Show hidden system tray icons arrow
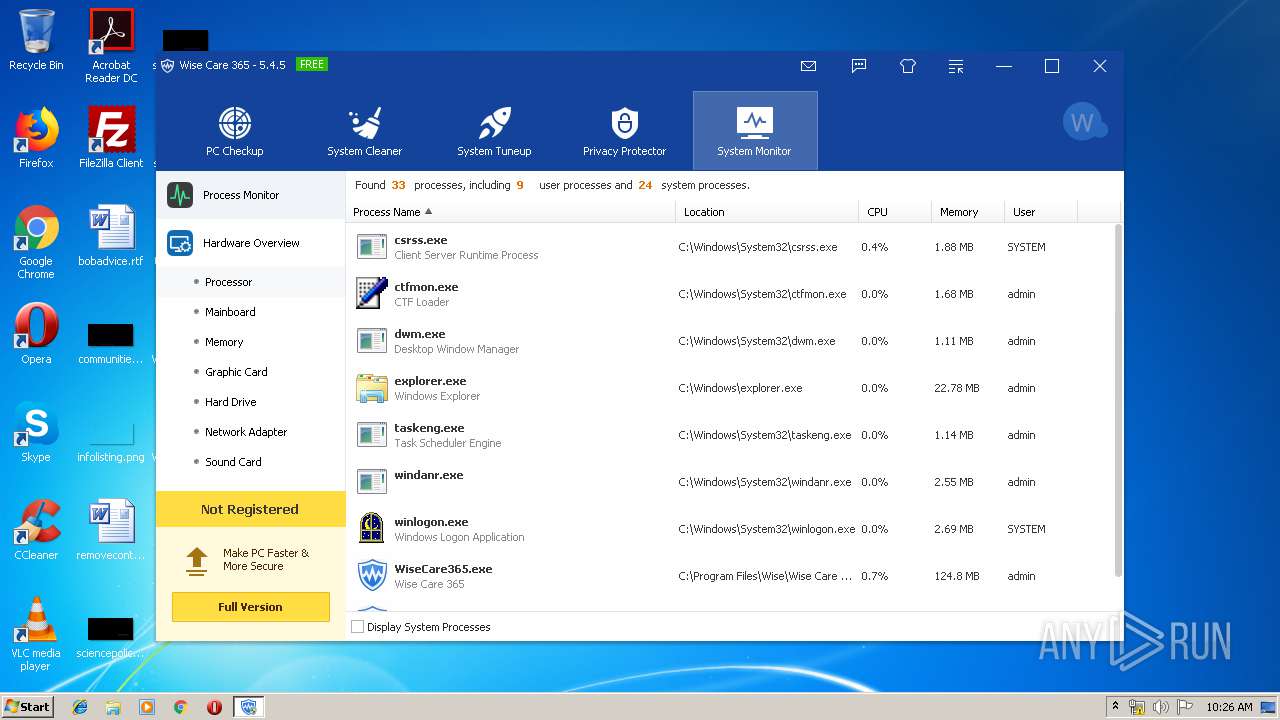The height and width of the screenshot is (720, 1280). (1115, 707)
